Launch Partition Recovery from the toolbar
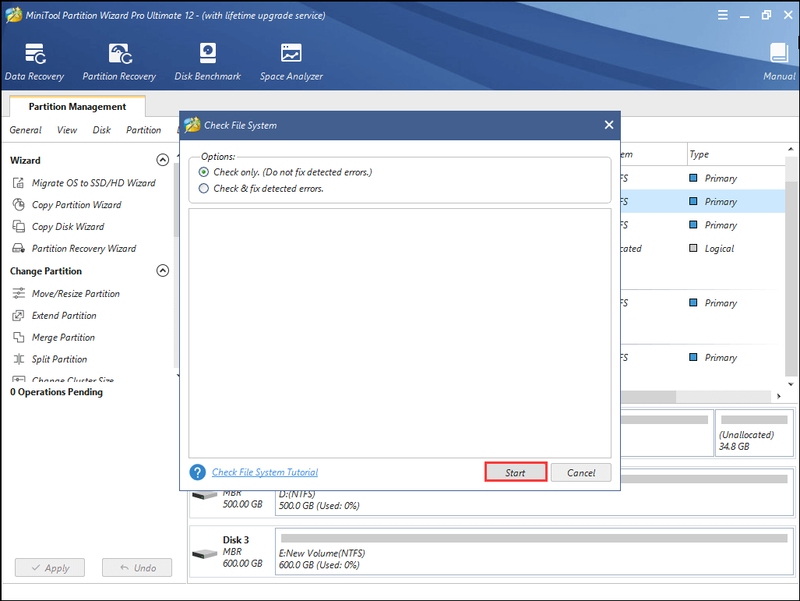Image resolution: width=800 pixels, height=601 pixels. pyautogui.click(x=119, y=62)
